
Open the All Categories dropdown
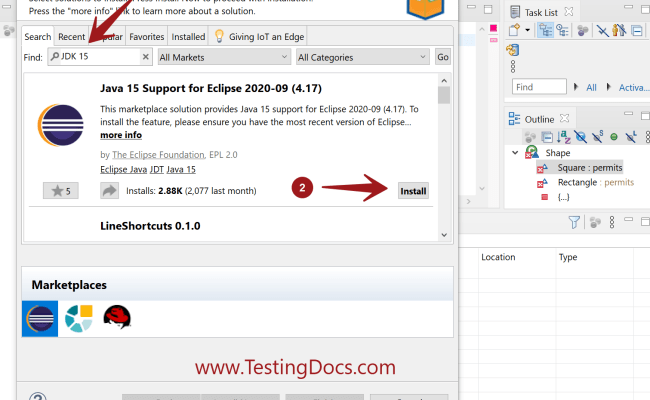pos(362,57)
